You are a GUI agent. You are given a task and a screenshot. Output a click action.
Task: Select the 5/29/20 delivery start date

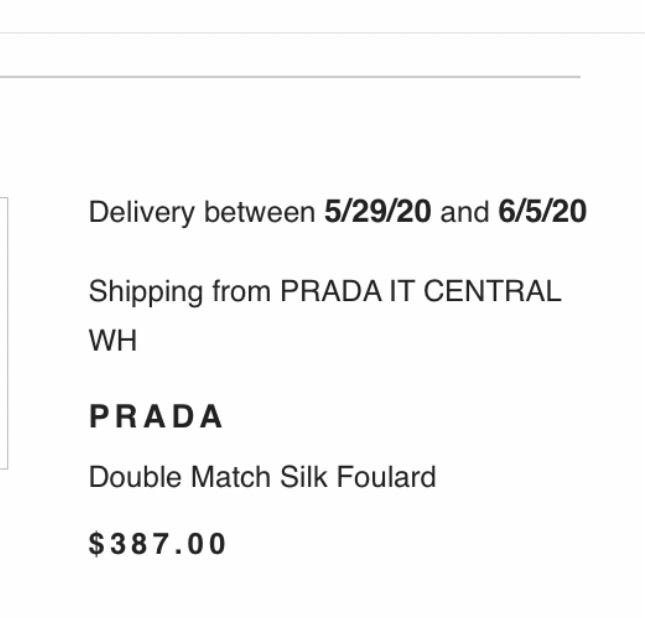[378, 212]
